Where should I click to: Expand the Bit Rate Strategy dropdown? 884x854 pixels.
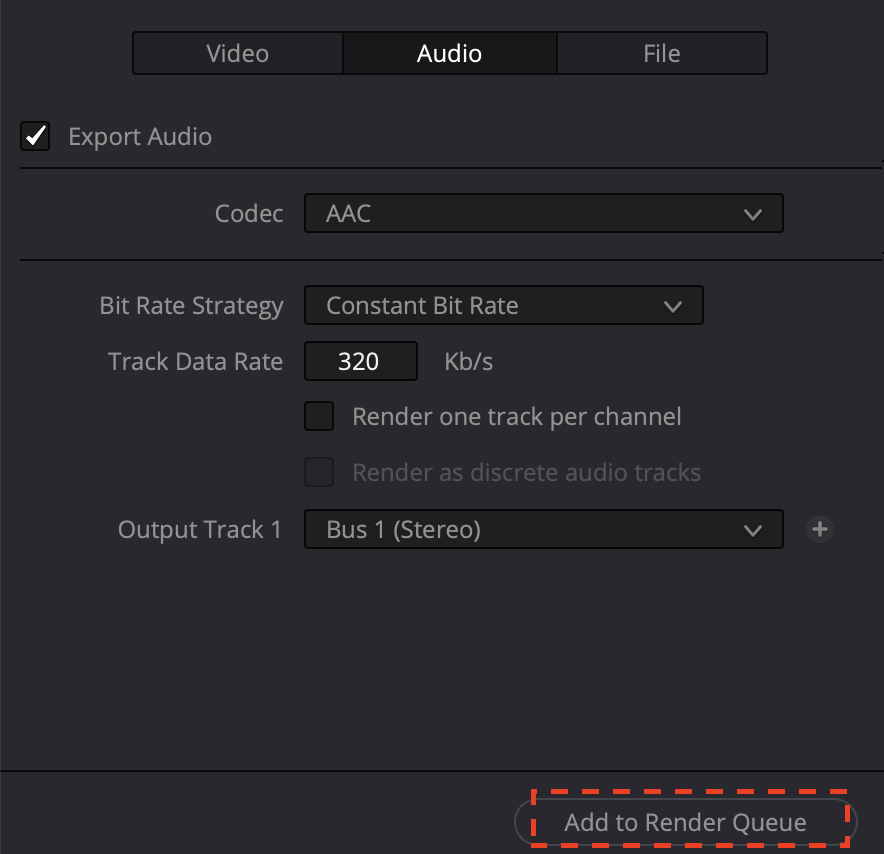502,306
